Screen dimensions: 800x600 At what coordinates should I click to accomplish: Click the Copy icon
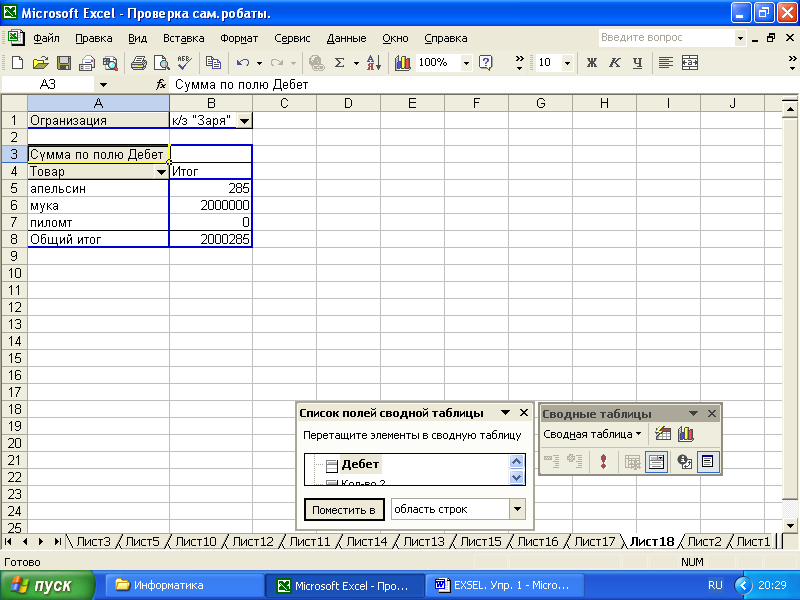coord(213,63)
